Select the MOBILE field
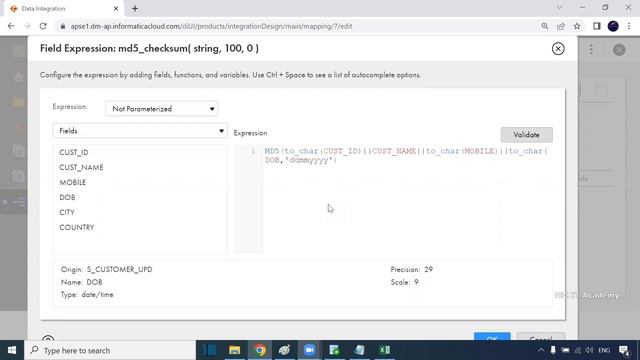Image resolution: width=640 pixels, height=360 pixels. point(73,182)
